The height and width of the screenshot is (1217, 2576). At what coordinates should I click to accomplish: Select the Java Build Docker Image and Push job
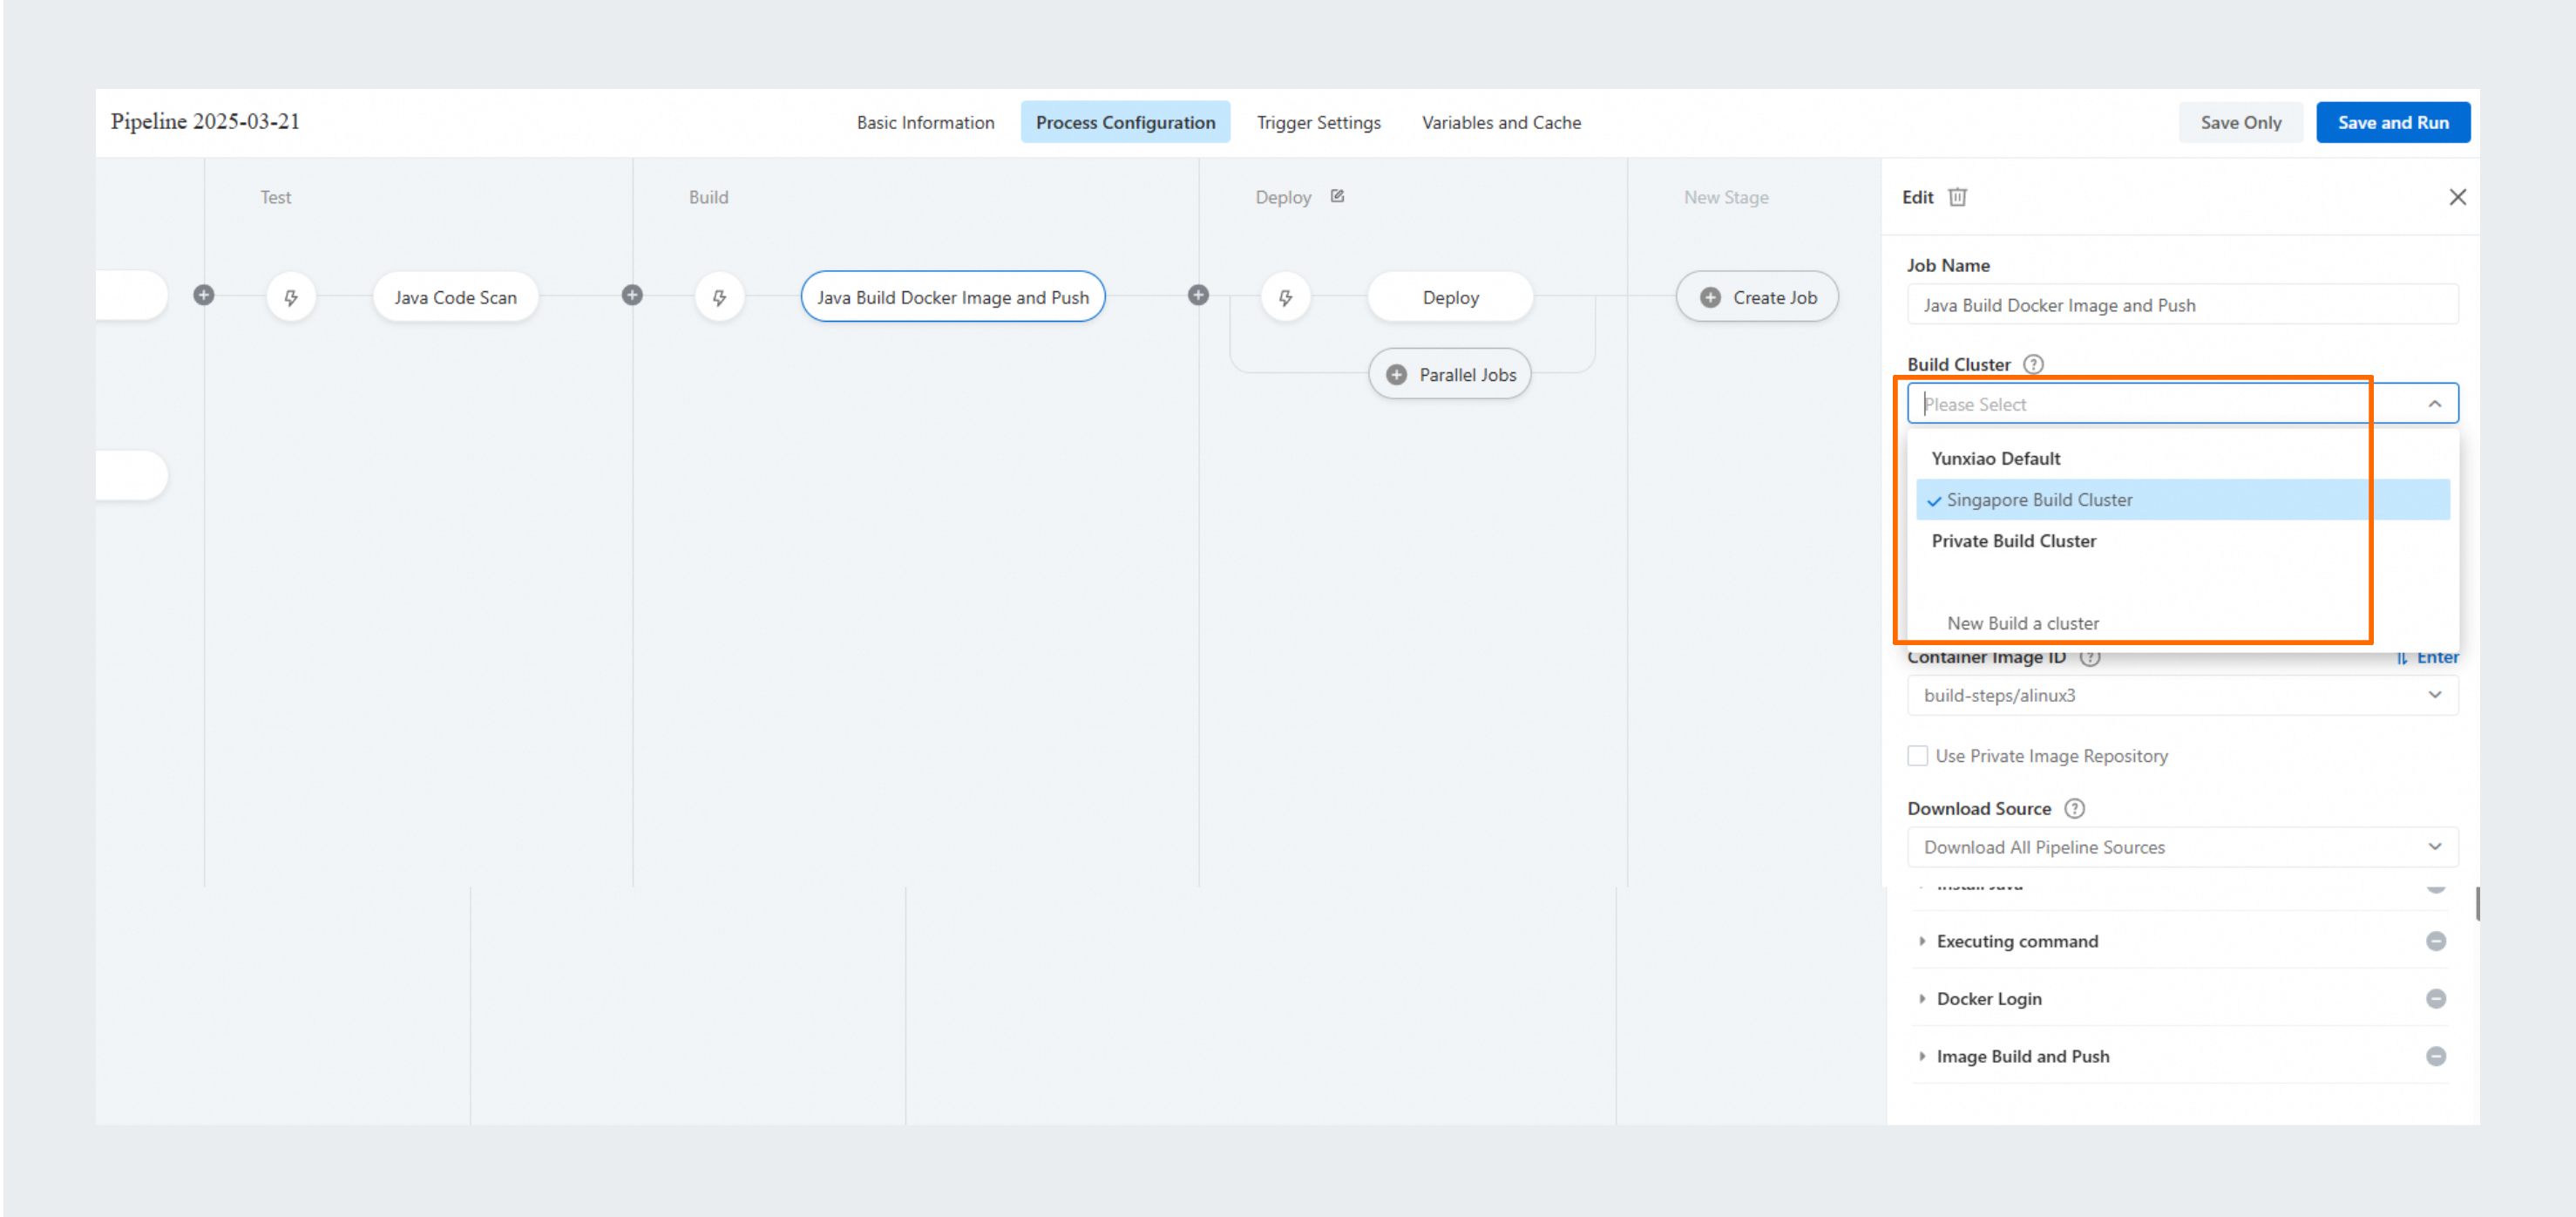(952, 297)
